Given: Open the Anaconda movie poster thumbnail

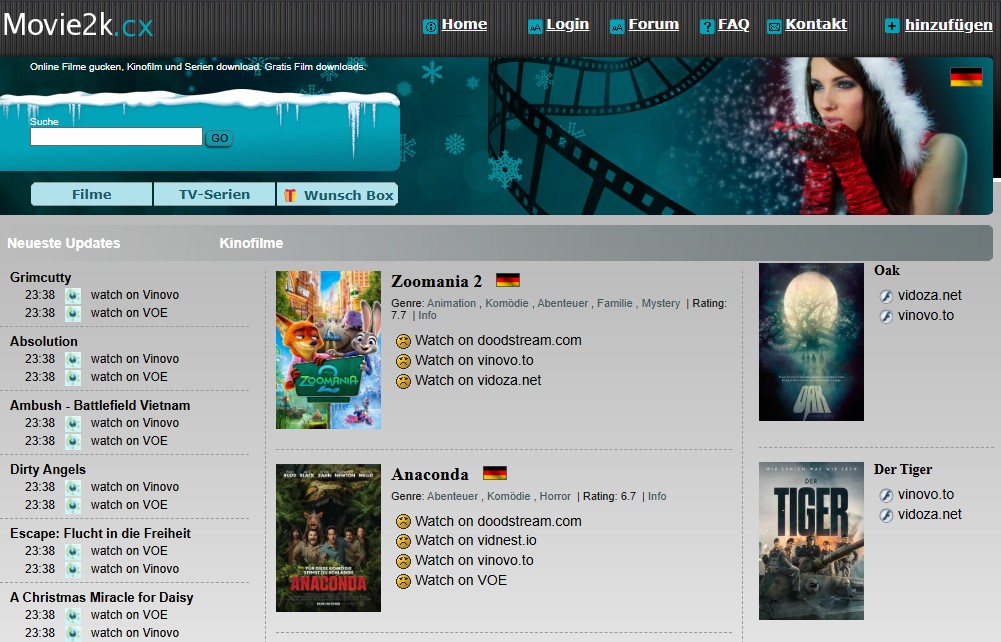Looking at the screenshot, I should point(328,538).
